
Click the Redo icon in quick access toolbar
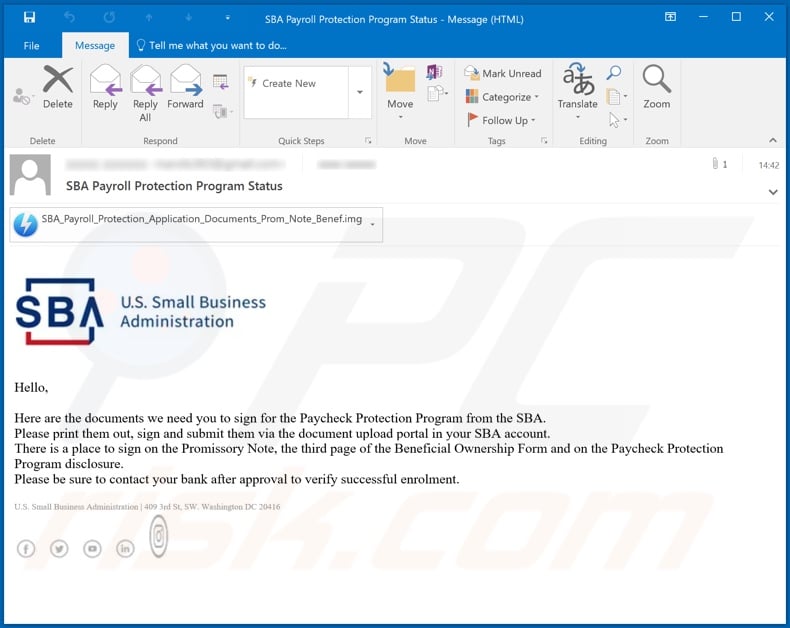coord(109,18)
